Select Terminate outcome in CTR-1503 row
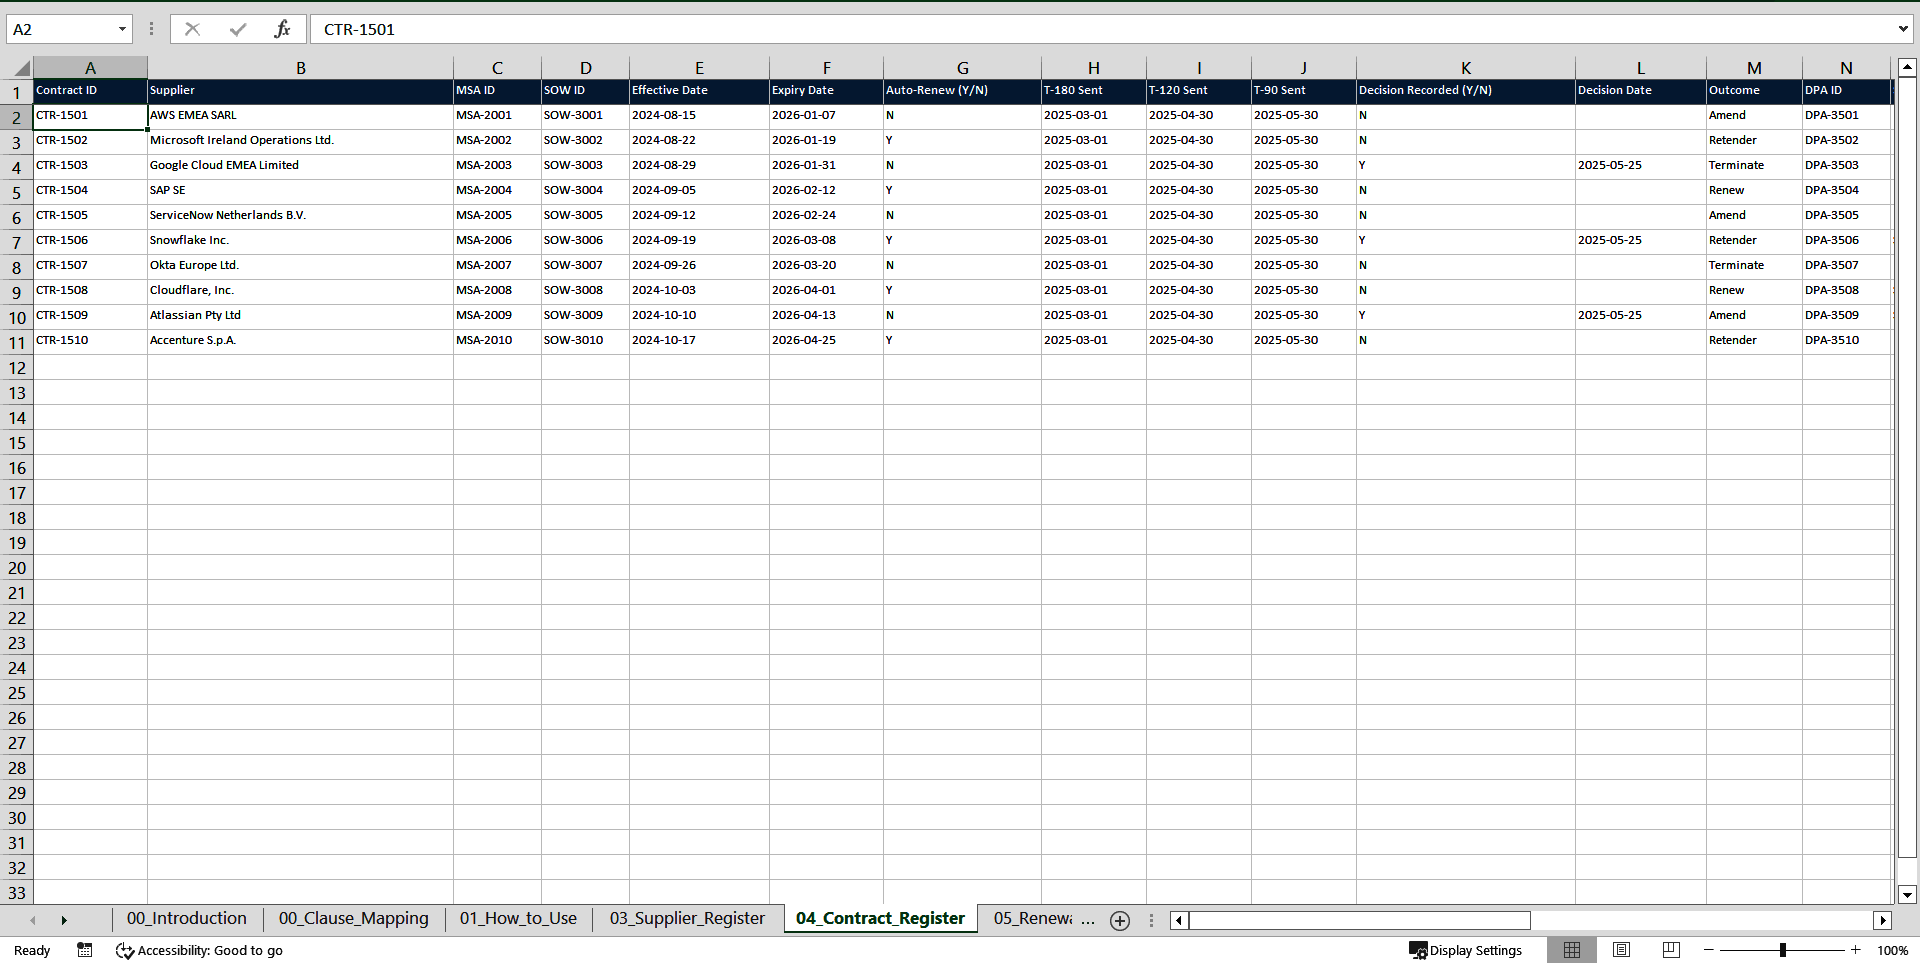The height and width of the screenshot is (964, 1920). (x=1754, y=166)
